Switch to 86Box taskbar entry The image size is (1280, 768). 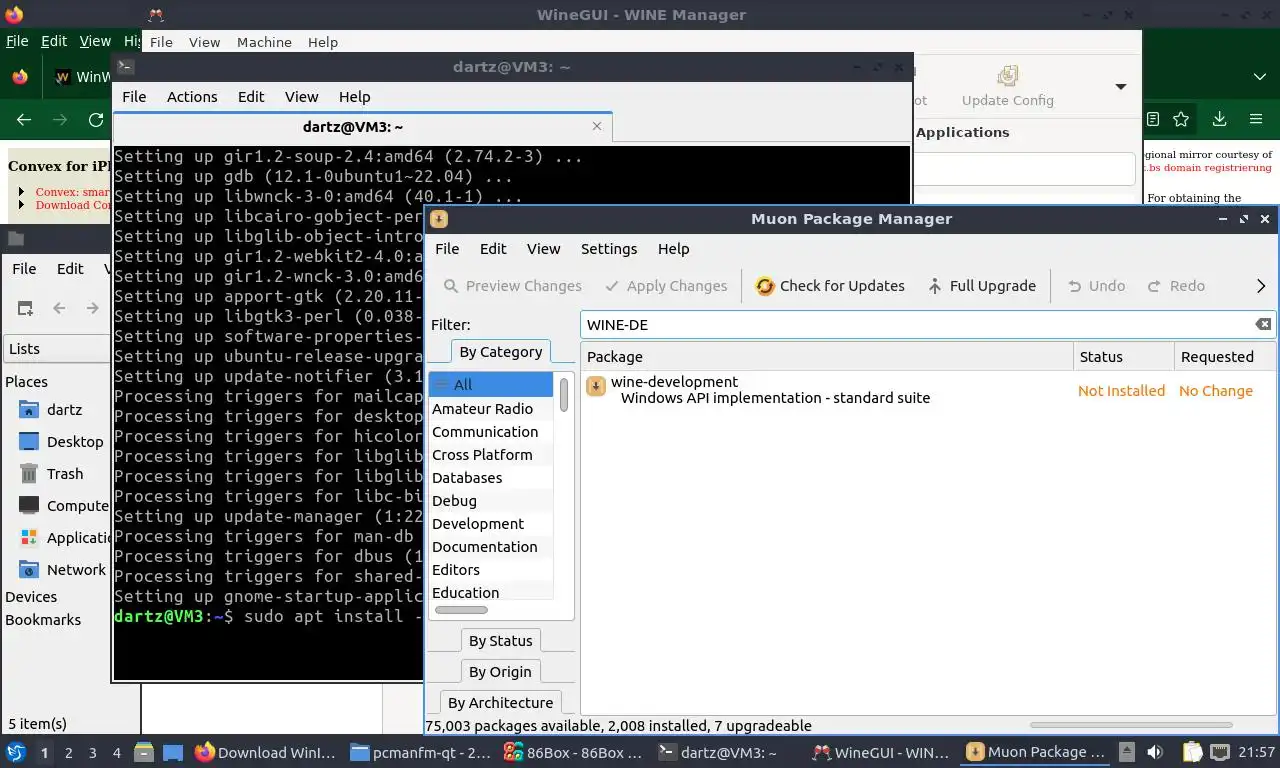click(573, 752)
